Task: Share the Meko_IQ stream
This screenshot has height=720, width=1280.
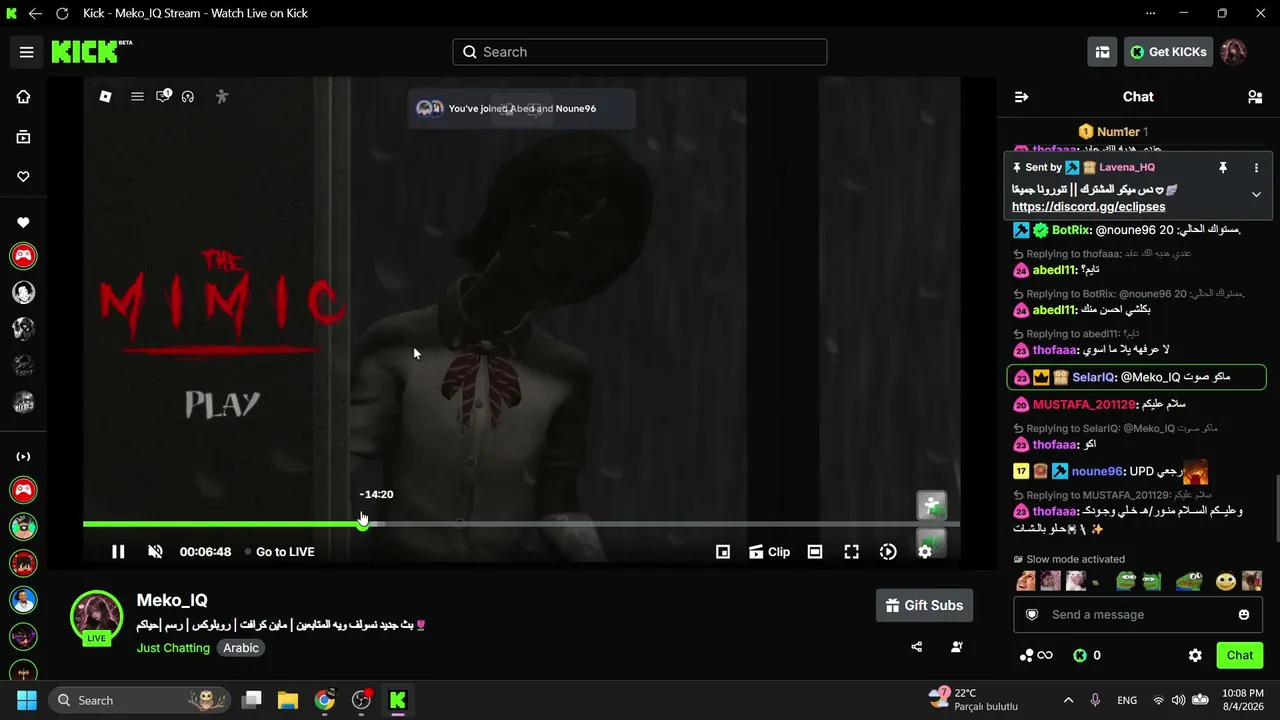Action: [916, 647]
